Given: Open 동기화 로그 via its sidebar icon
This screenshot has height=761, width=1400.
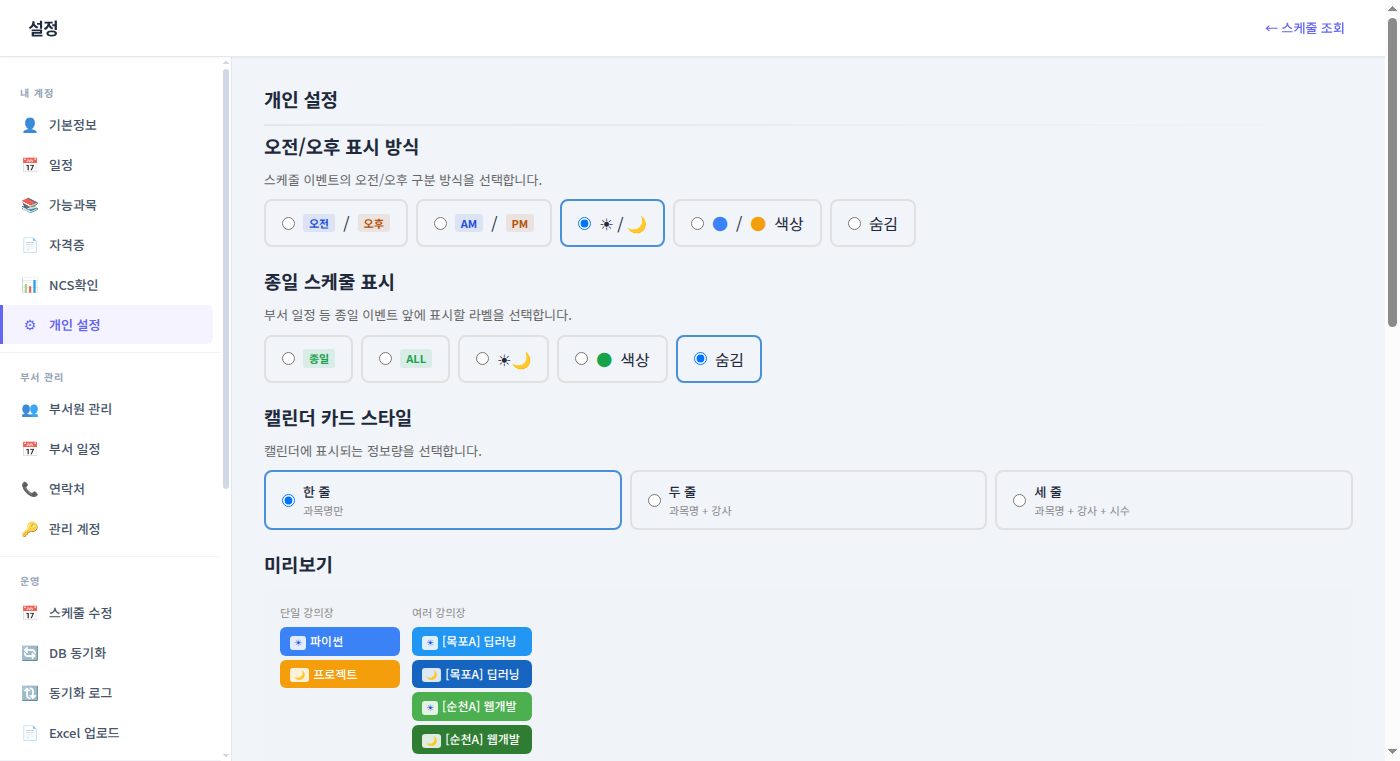Looking at the screenshot, I should point(30,692).
